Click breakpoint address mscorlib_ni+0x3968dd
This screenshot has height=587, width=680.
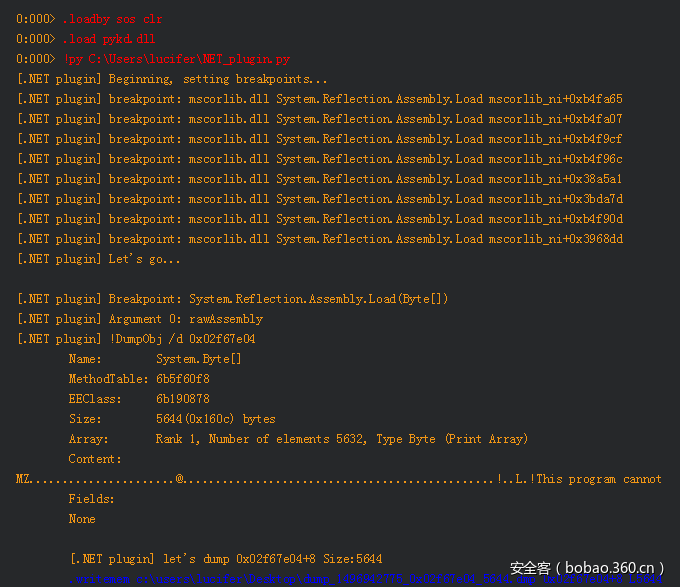[555, 239]
